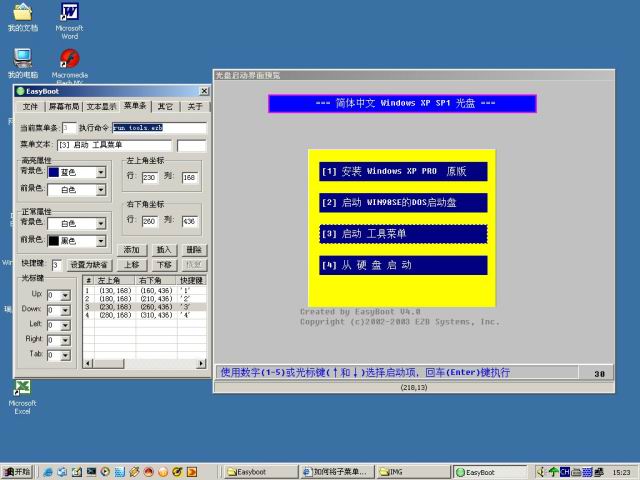Open highlight 前景色 dropdown showing 白色

click(101, 190)
